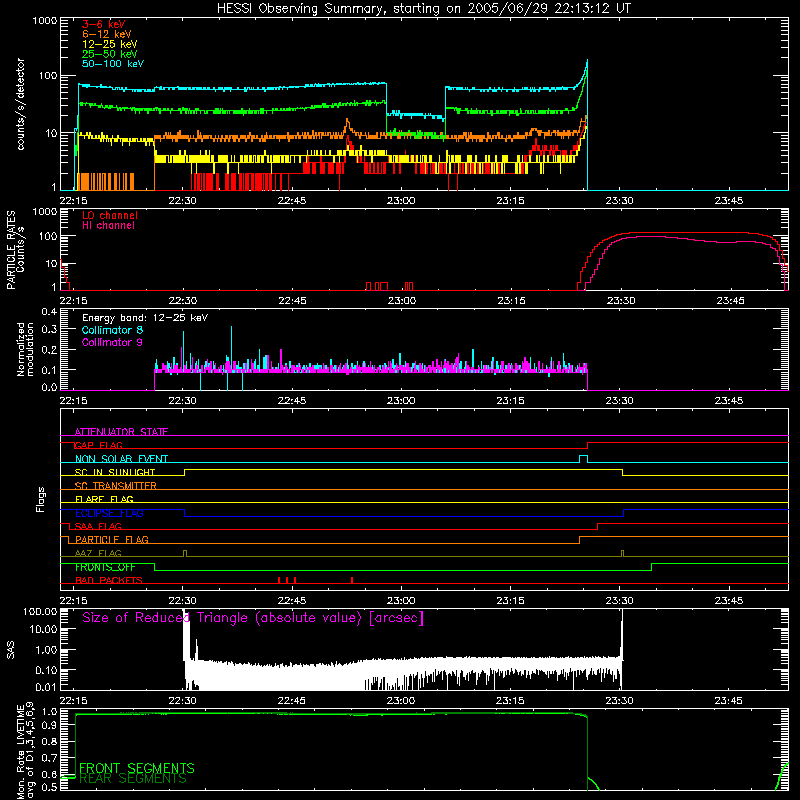Click the counts/s/detector axis label
The image size is (800, 800).
point(21,104)
